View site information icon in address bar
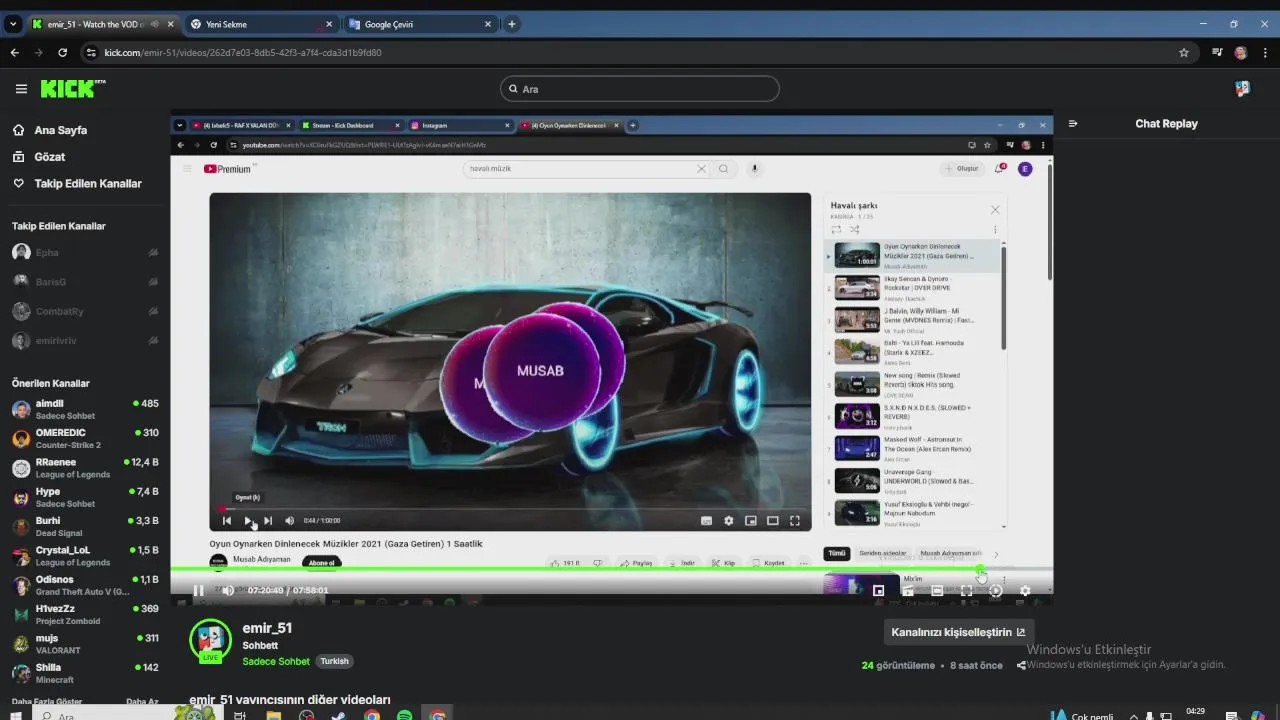The height and width of the screenshot is (720, 1280). [91, 52]
